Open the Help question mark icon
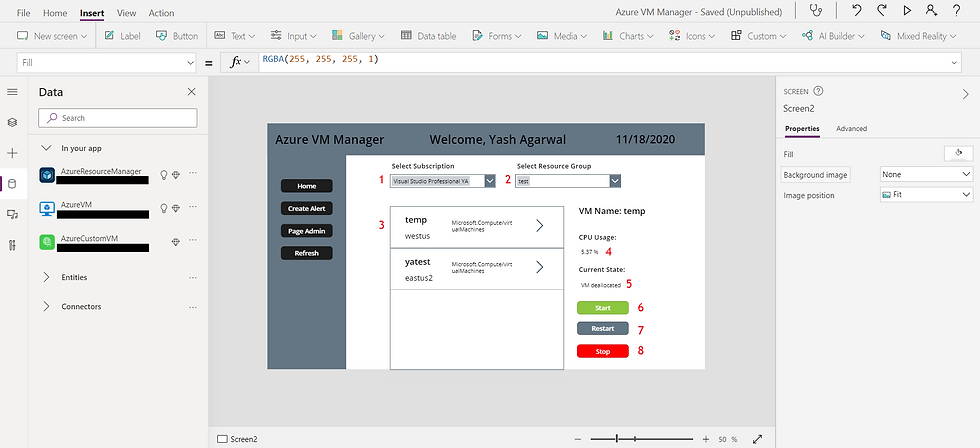The image size is (980, 448). [956, 11]
